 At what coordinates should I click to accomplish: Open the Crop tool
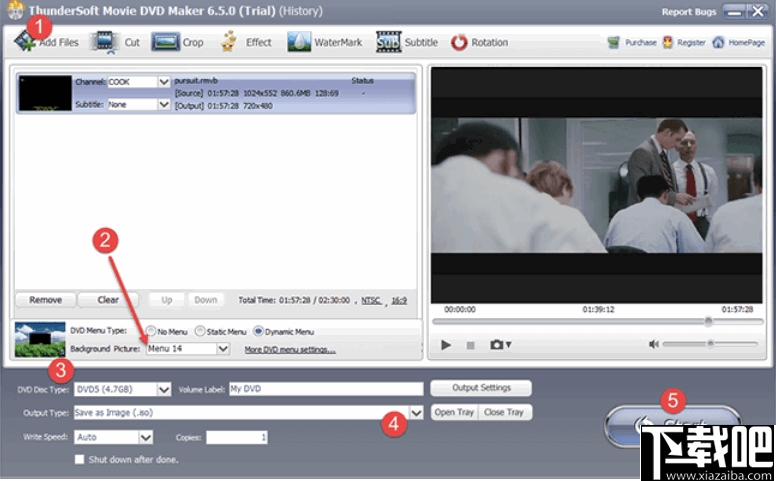click(x=178, y=42)
